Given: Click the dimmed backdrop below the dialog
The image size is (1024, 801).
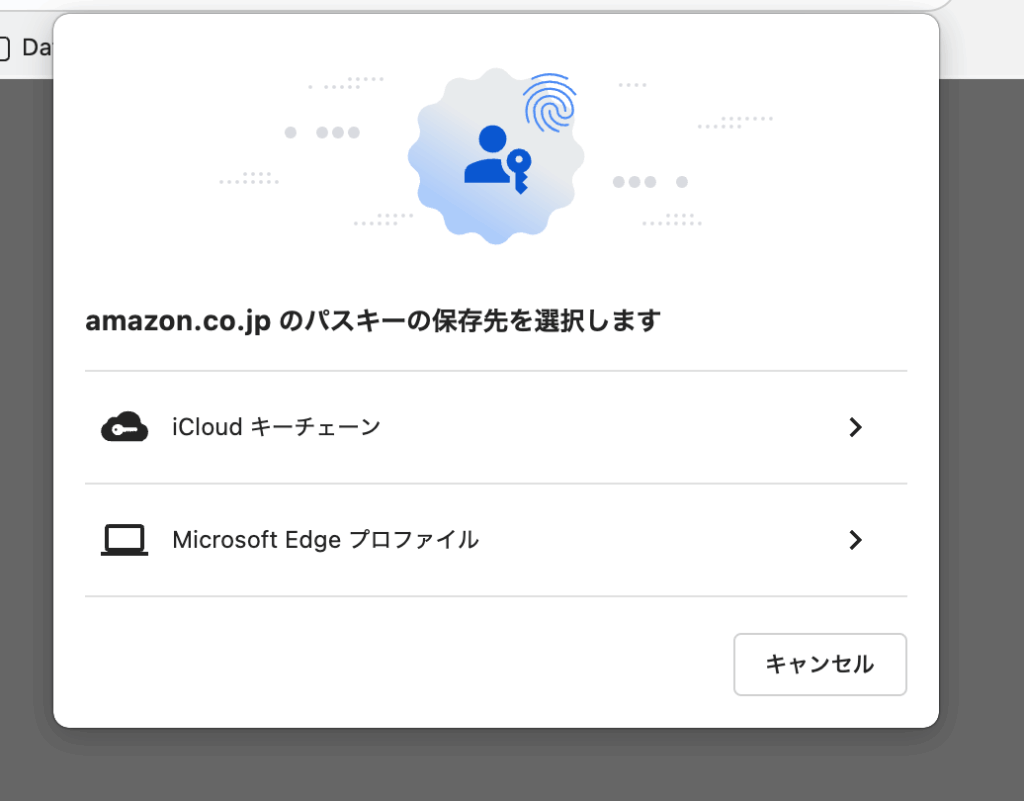Looking at the screenshot, I should coord(500,765).
